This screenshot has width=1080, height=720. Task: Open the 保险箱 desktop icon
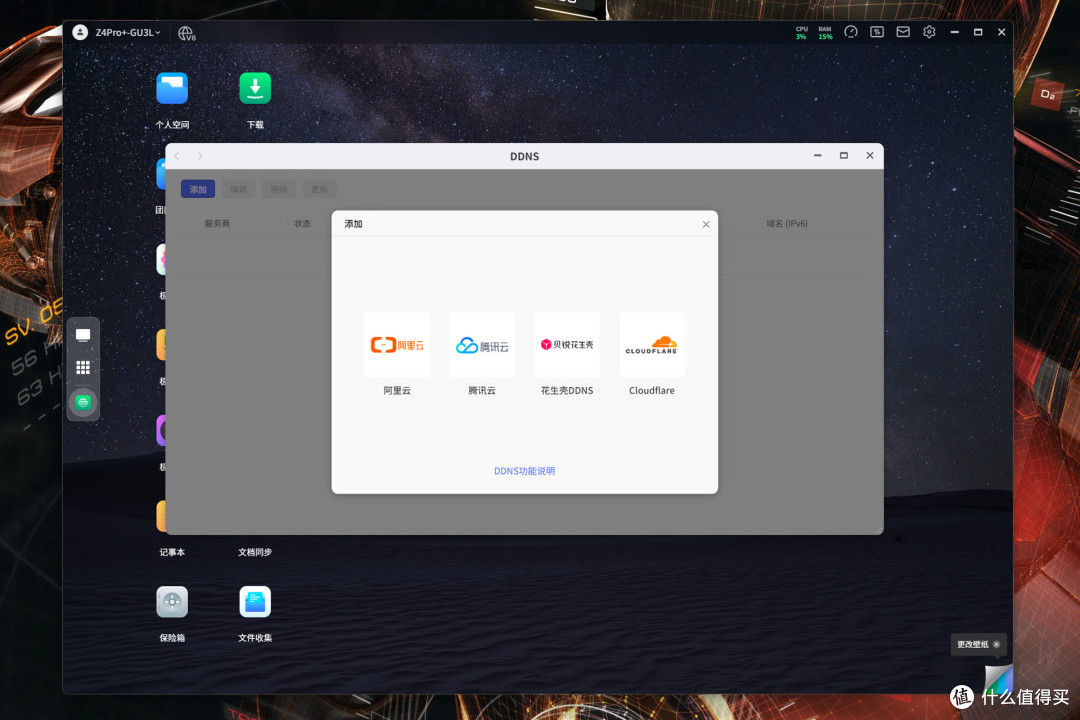click(x=172, y=602)
